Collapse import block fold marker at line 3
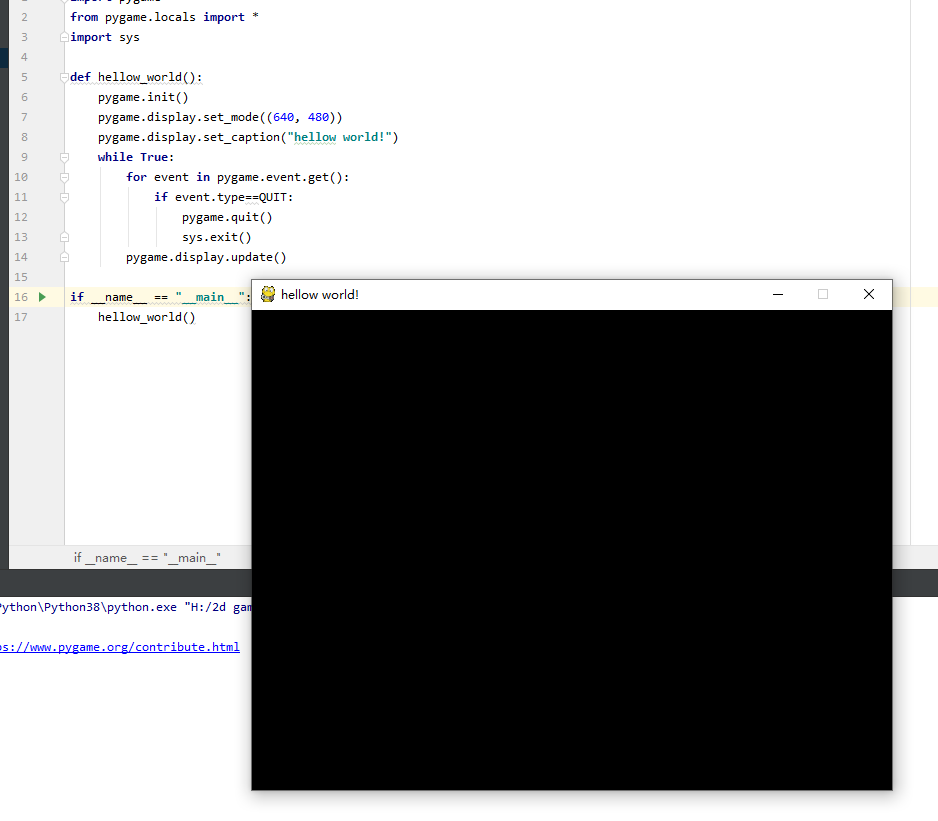Image resolution: width=938 pixels, height=821 pixels. tap(64, 37)
